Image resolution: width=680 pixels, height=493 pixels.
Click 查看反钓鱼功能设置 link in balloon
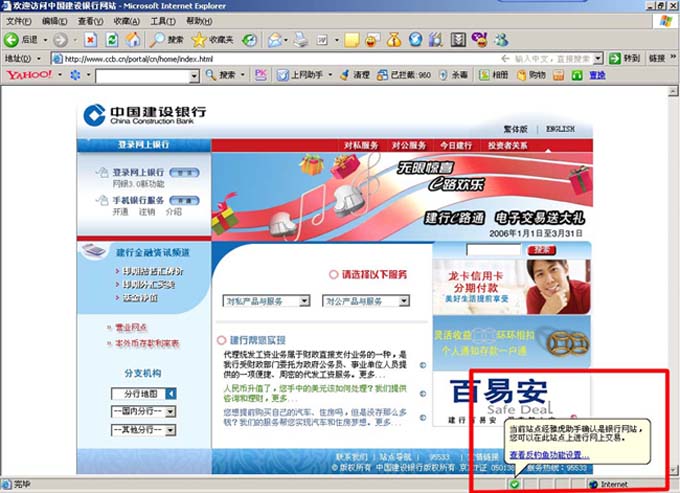coord(549,455)
